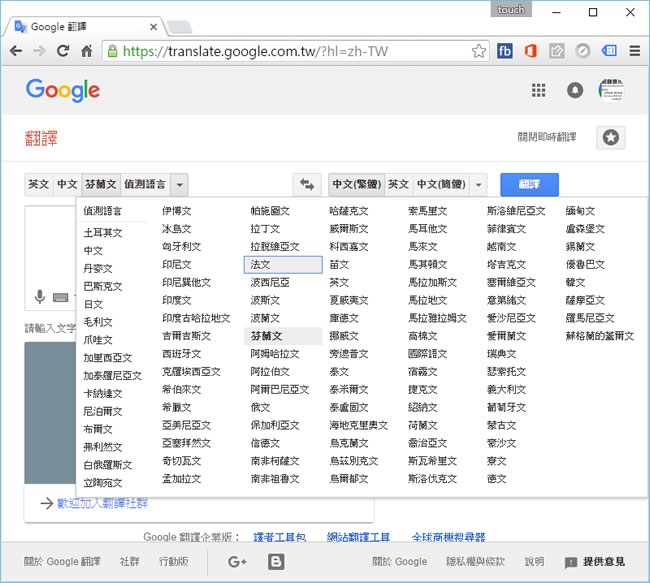
Task: Open 關於 Google 翻譯 footer link
Action: pyautogui.click(x=62, y=562)
